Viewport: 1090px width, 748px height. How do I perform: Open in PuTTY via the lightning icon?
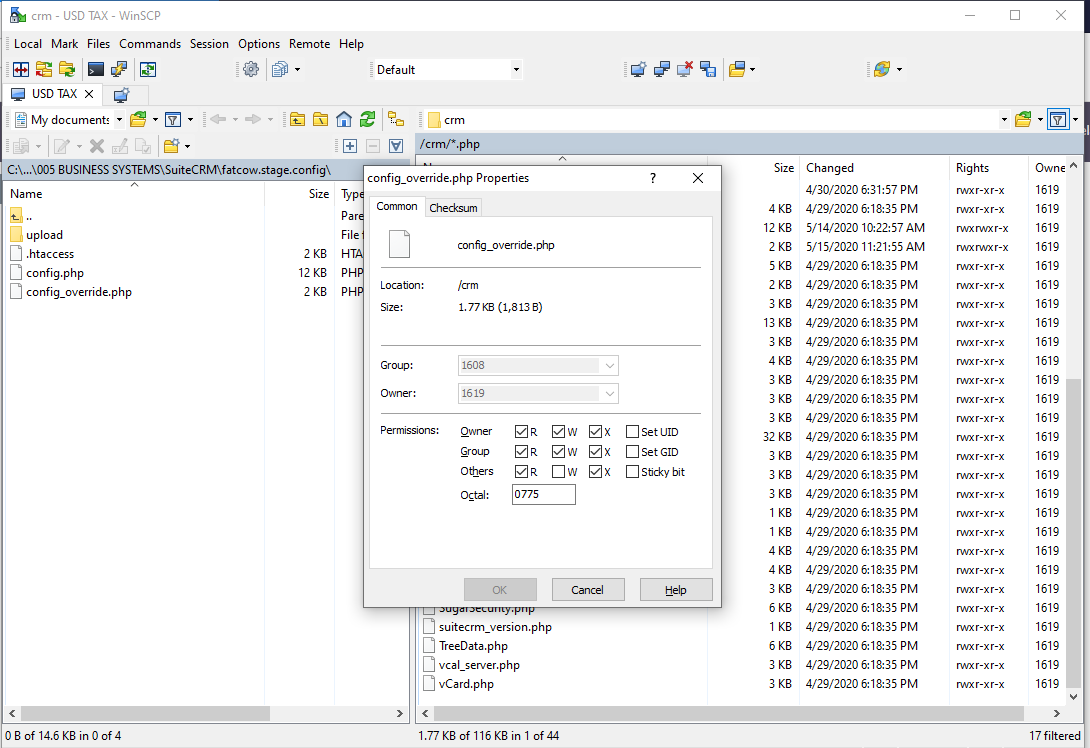[119, 70]
